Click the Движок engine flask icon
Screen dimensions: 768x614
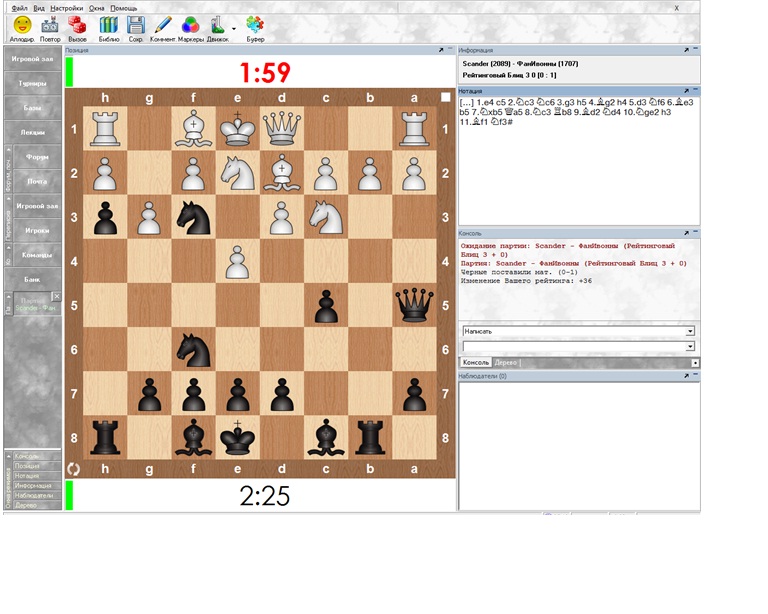(216, 25)
